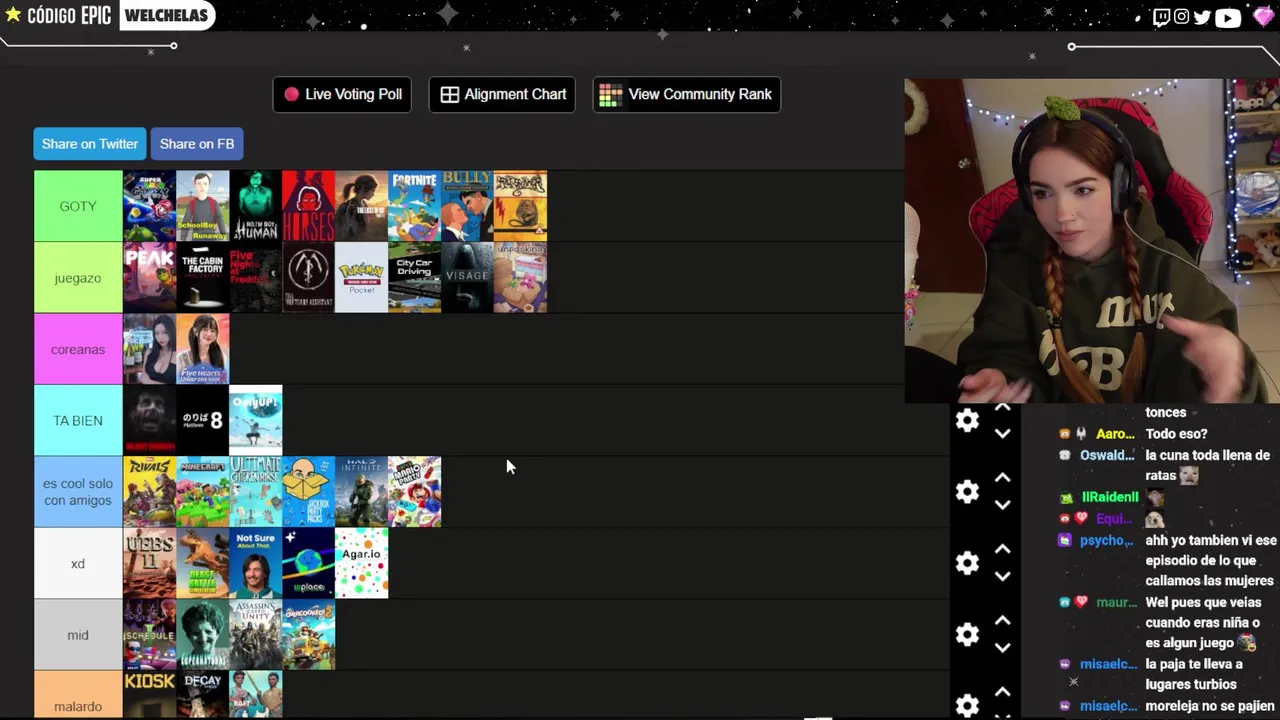1280x720 pixels.
Task: Select the Fortnite cover
Action: [x=414, y=206]
